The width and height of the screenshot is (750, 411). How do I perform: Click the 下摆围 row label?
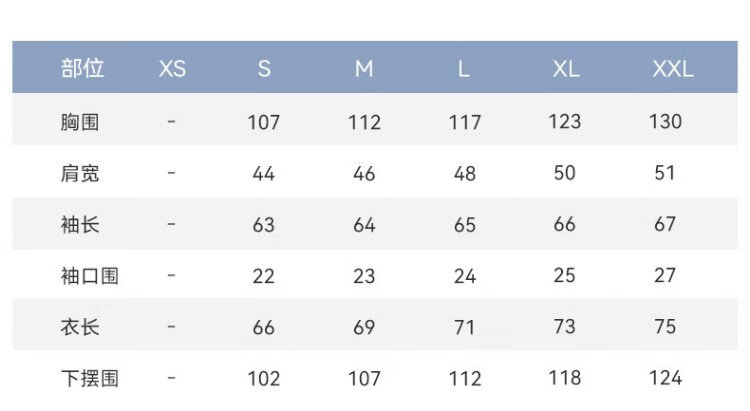(x=89, y=378)
